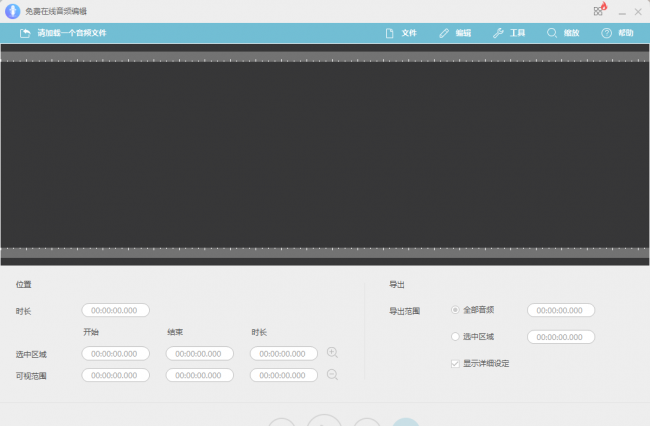Viewport: 650px width, 426px height.
Task: Click the file document icon
Action: [389, 33]
